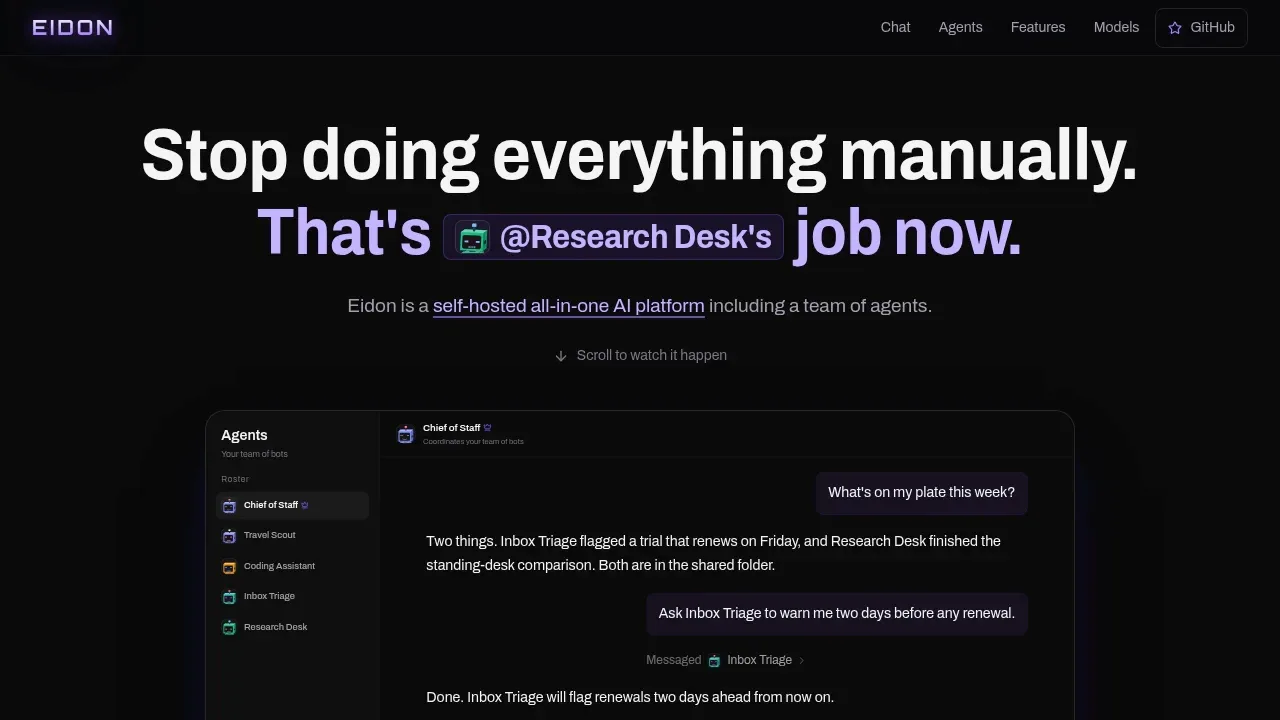Click the robot icon in the headline badge
Screen dimensions: 1280x720
[x=473, y=237]
